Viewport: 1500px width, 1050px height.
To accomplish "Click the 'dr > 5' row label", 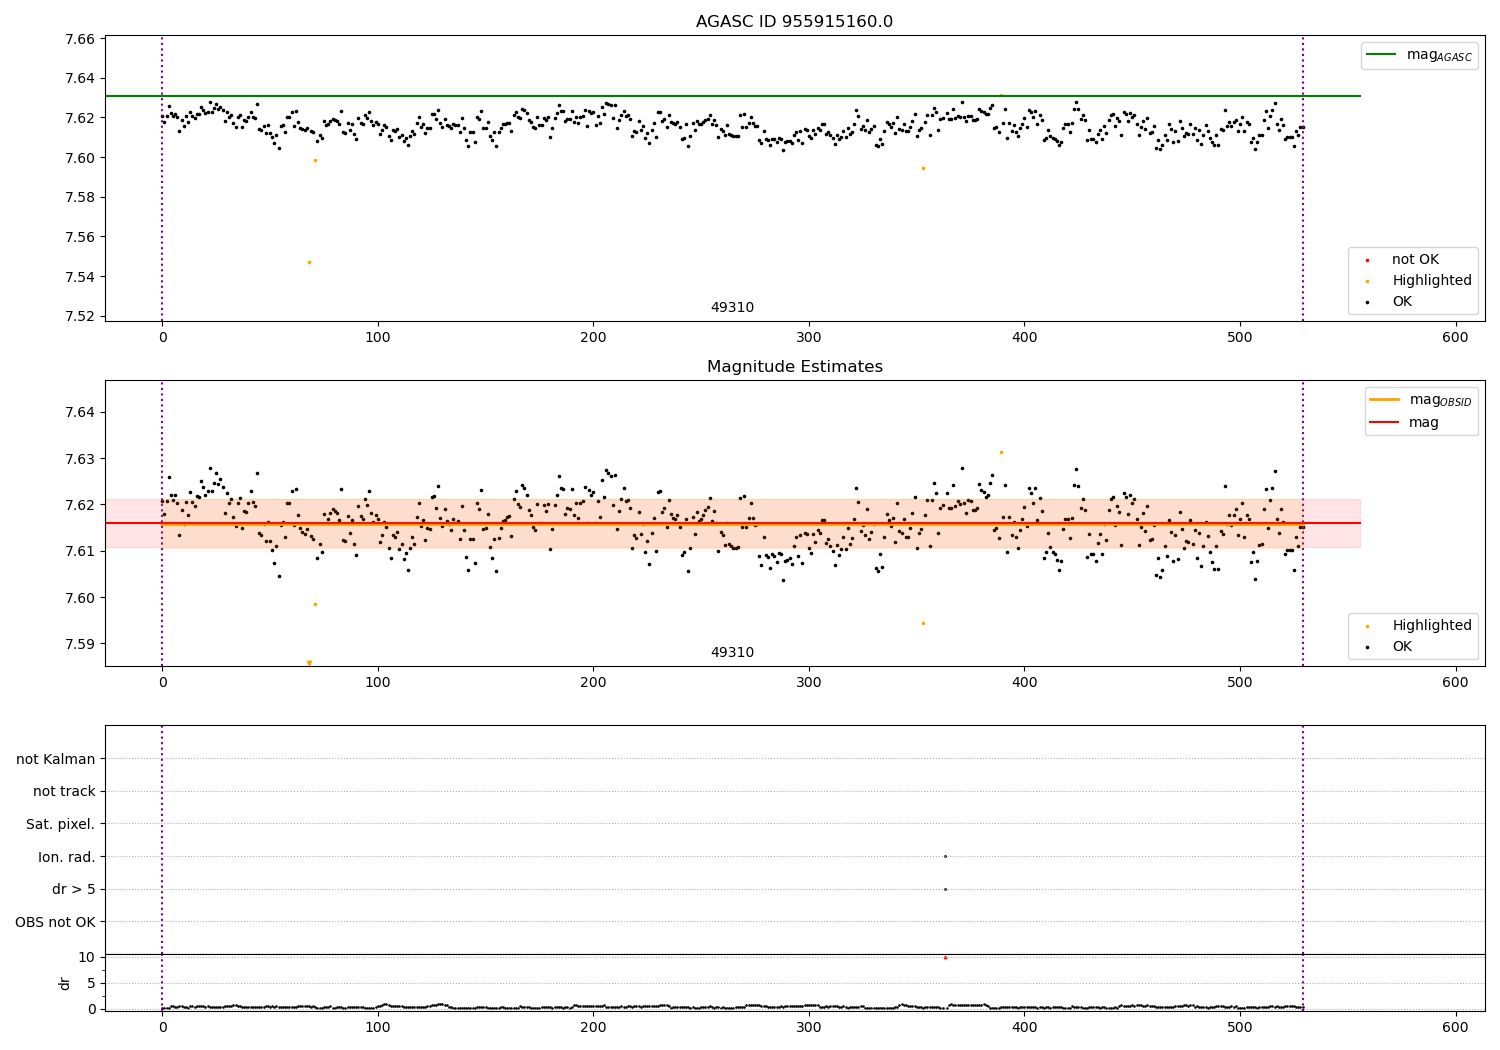I will tap(74, 889).
